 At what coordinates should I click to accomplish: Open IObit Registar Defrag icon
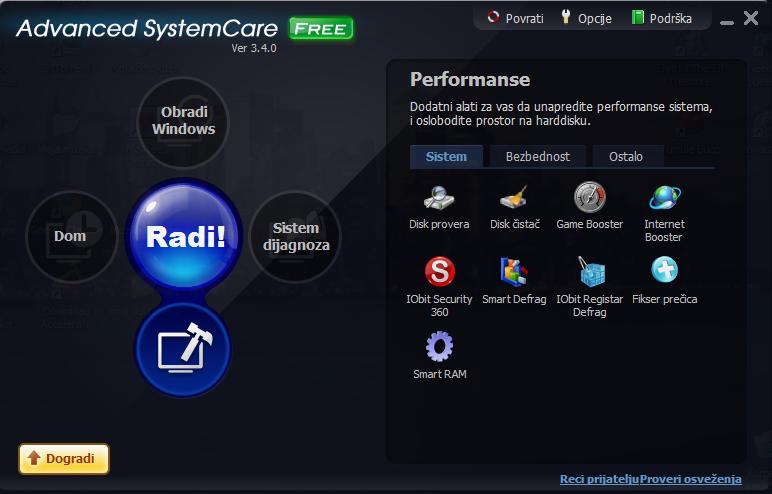coord(590,271)
